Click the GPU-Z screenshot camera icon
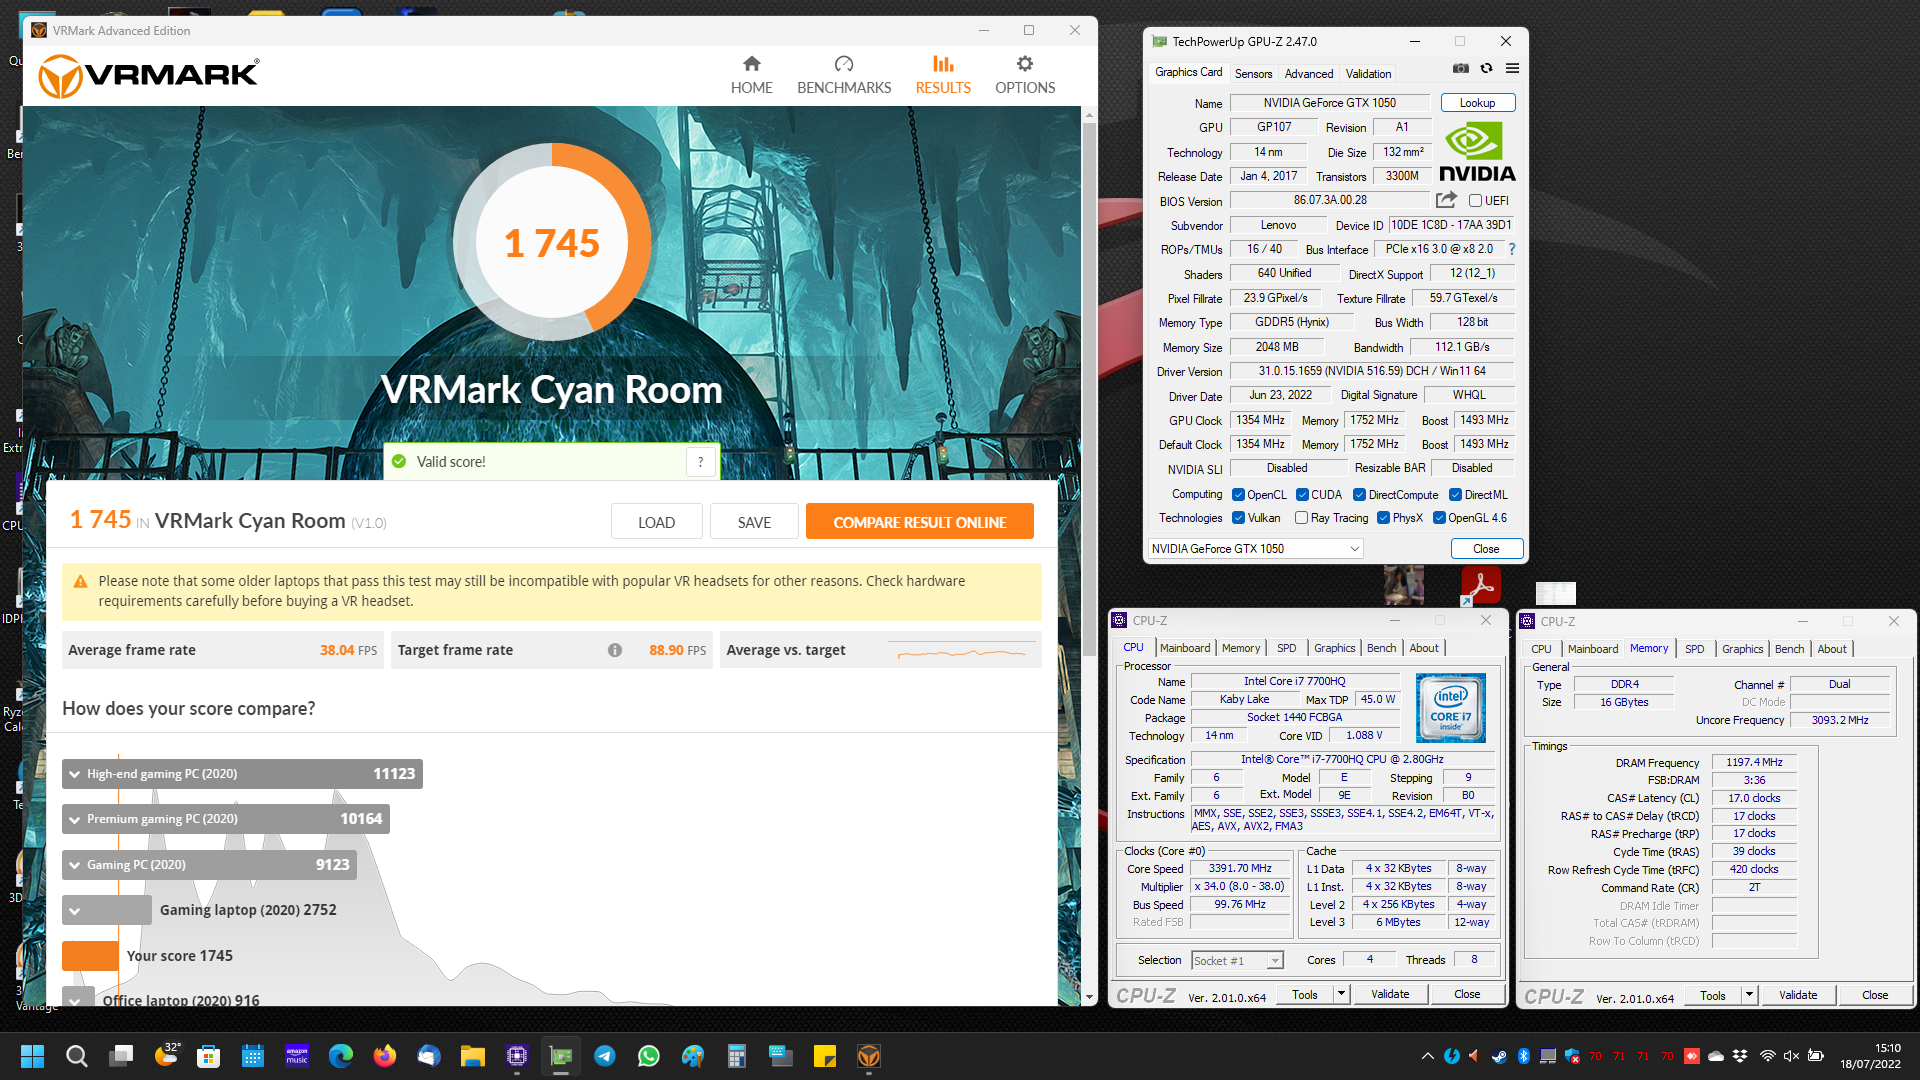 click(1461, 69)
